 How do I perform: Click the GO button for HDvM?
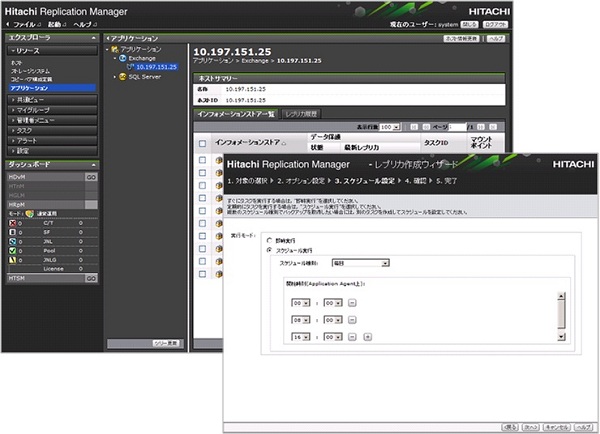point(91,177)
